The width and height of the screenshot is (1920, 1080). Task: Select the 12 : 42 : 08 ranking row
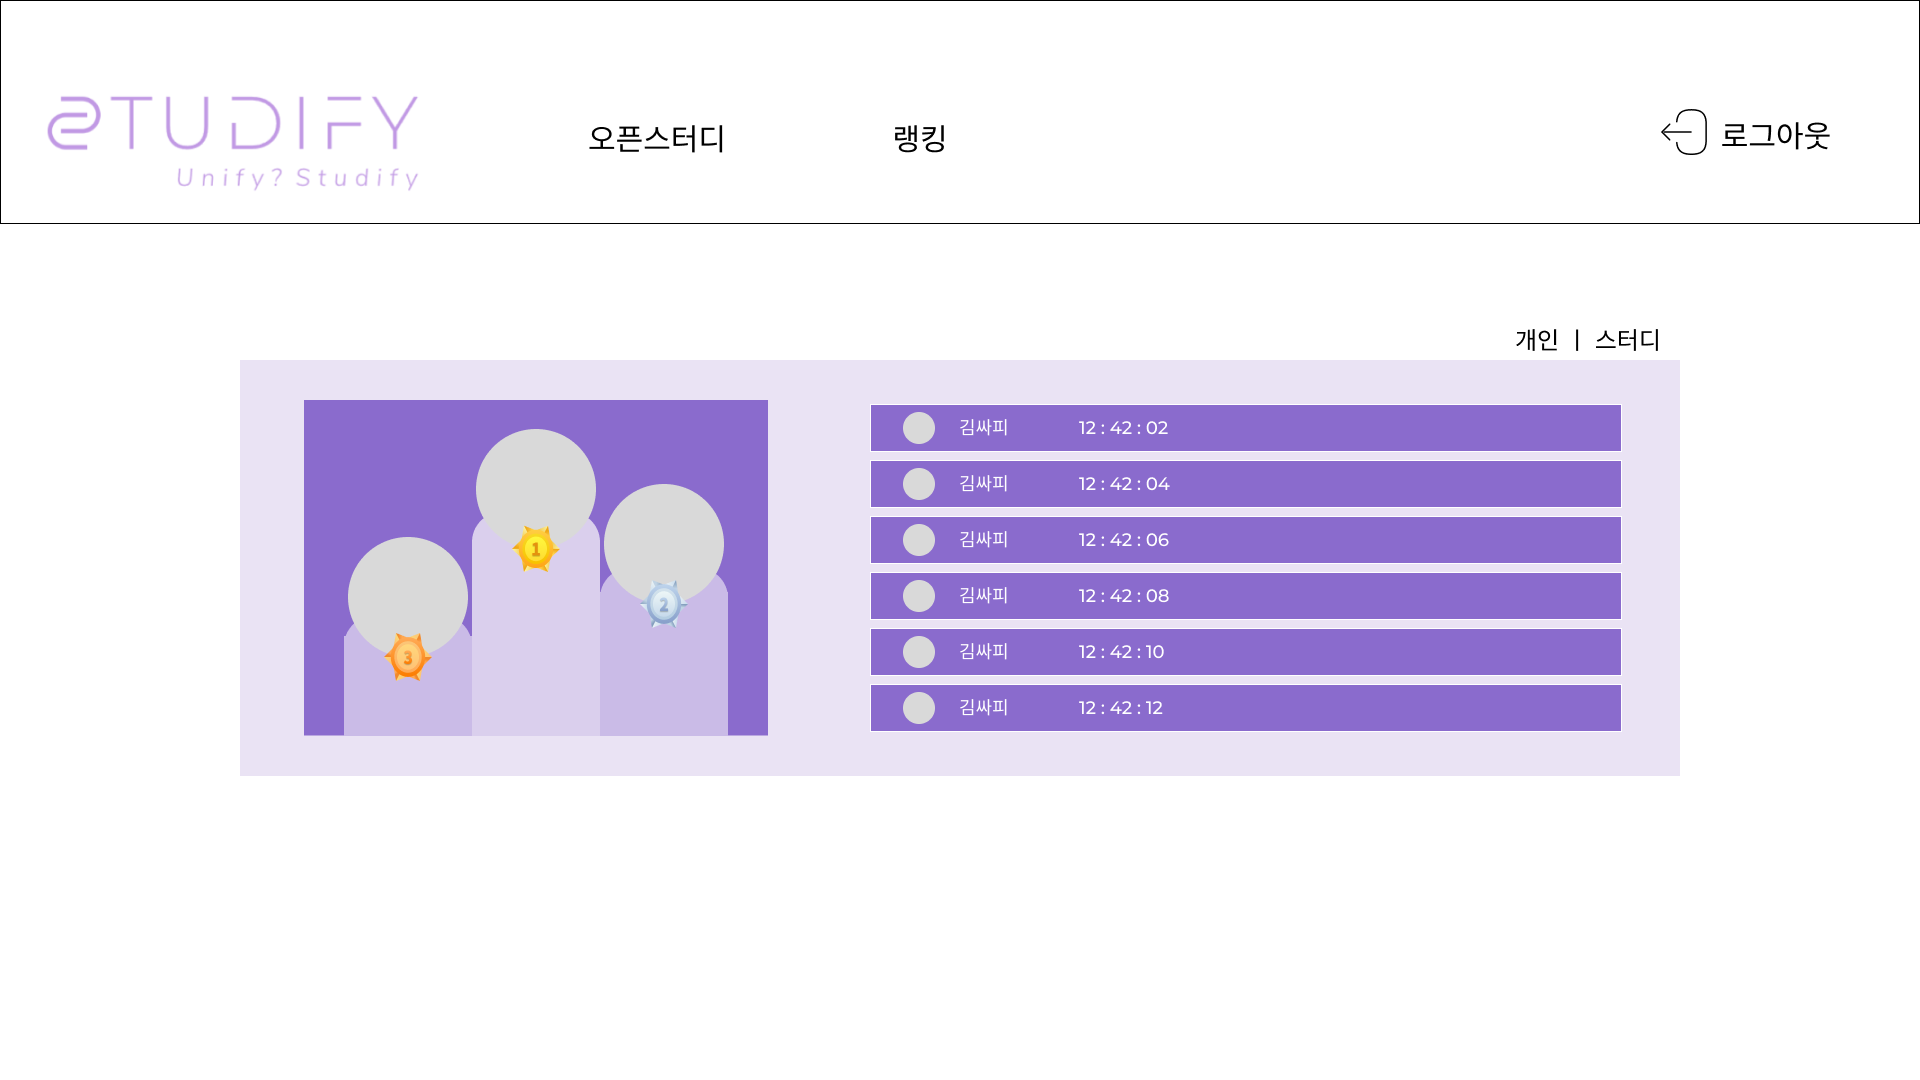pos(1245,596)
